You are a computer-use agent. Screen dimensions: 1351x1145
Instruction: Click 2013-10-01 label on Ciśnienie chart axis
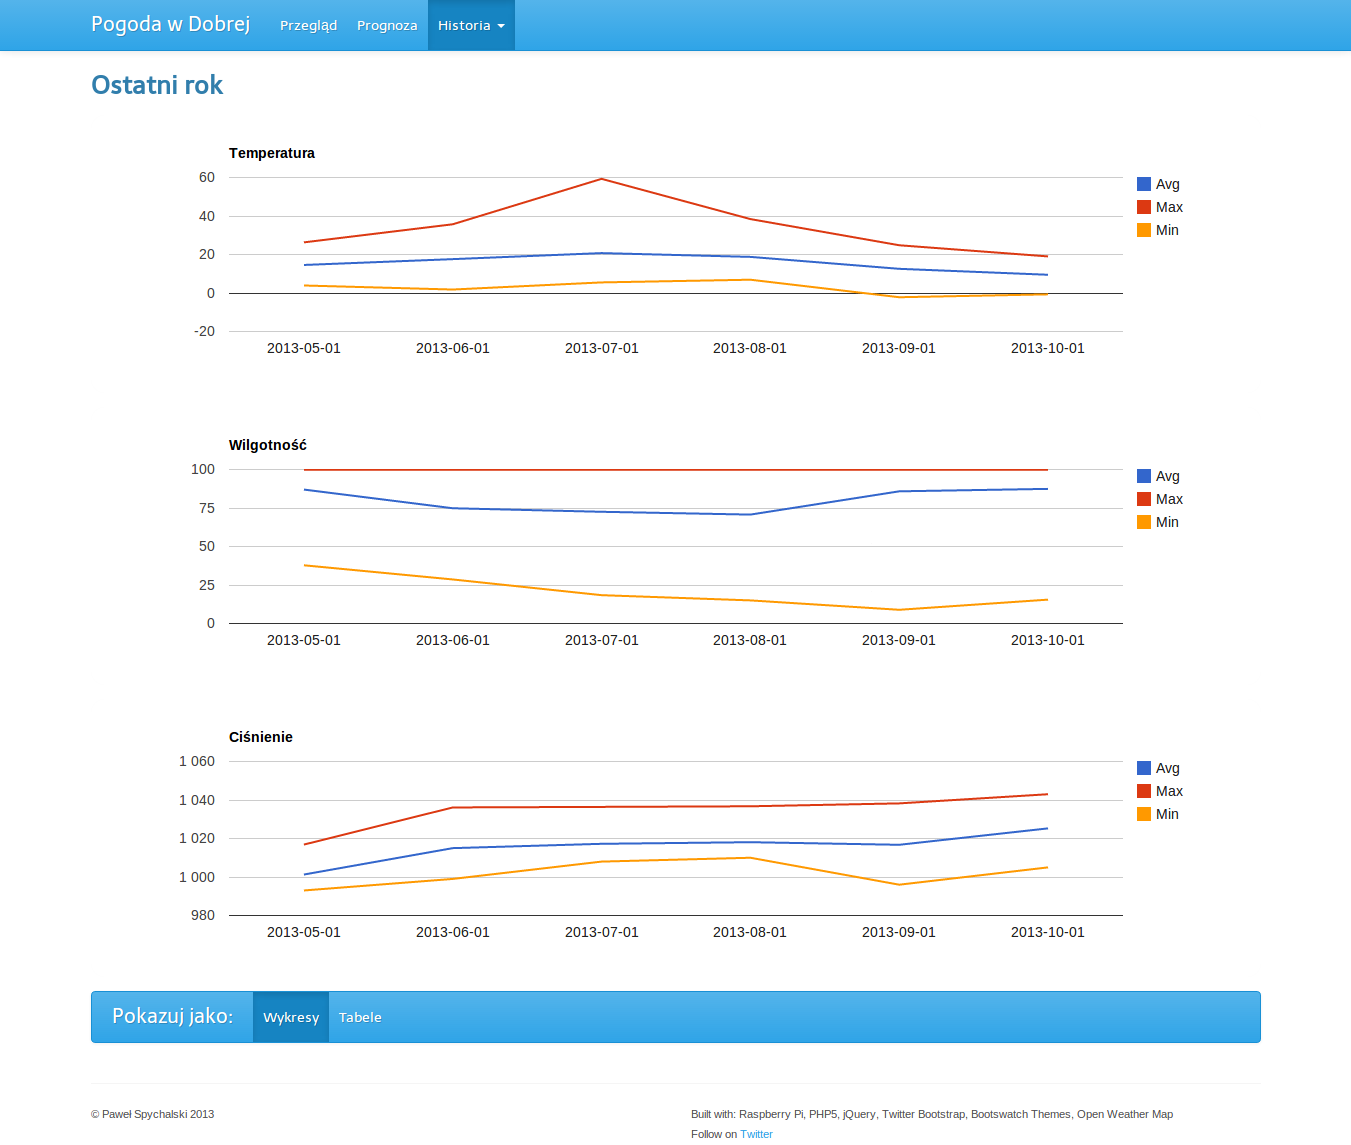tap(1048, 932)
